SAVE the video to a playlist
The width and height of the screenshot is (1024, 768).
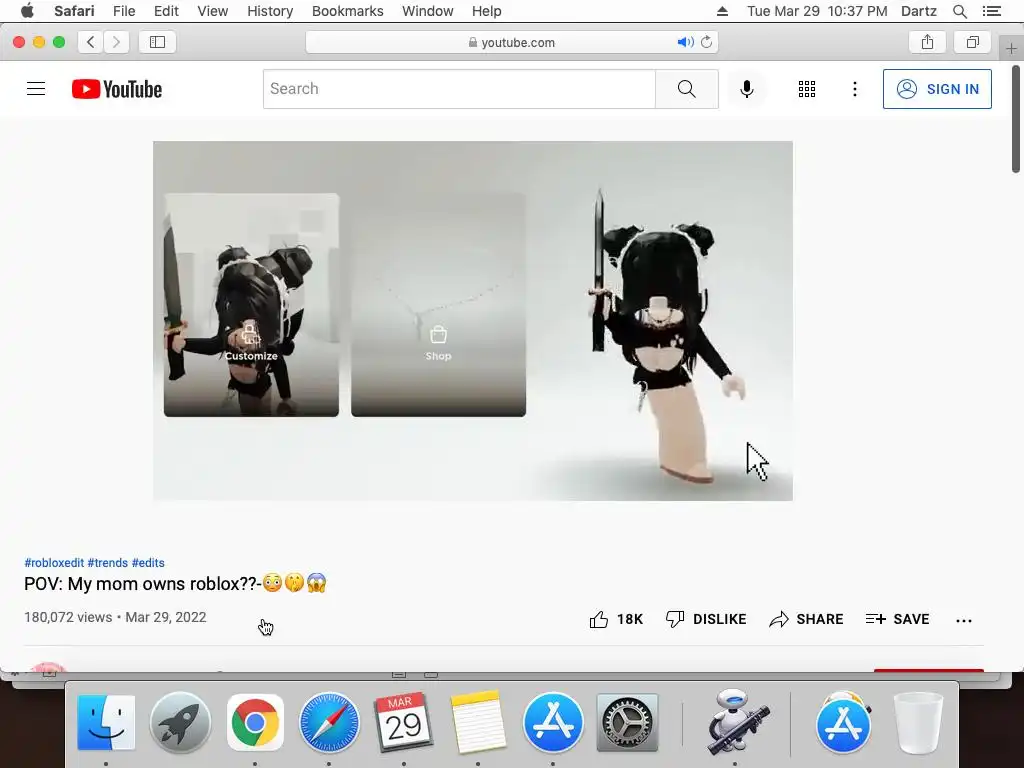[897, 619]
